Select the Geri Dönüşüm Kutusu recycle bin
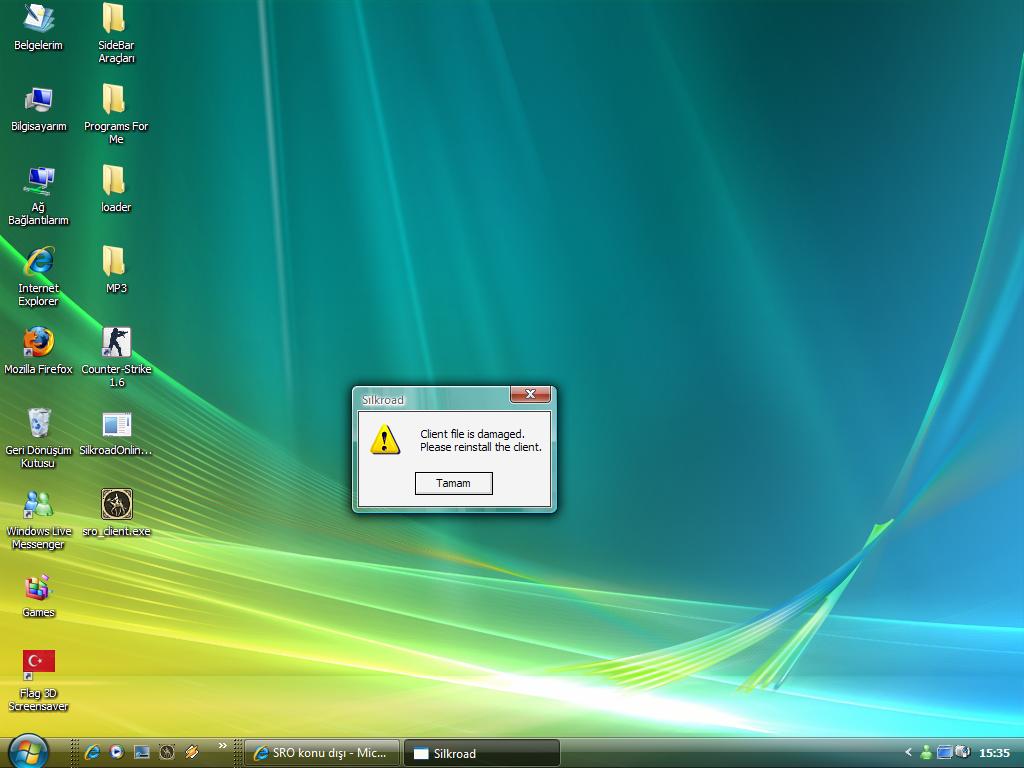The width and height of the screenshot is (1024, 768). (38, 424)
